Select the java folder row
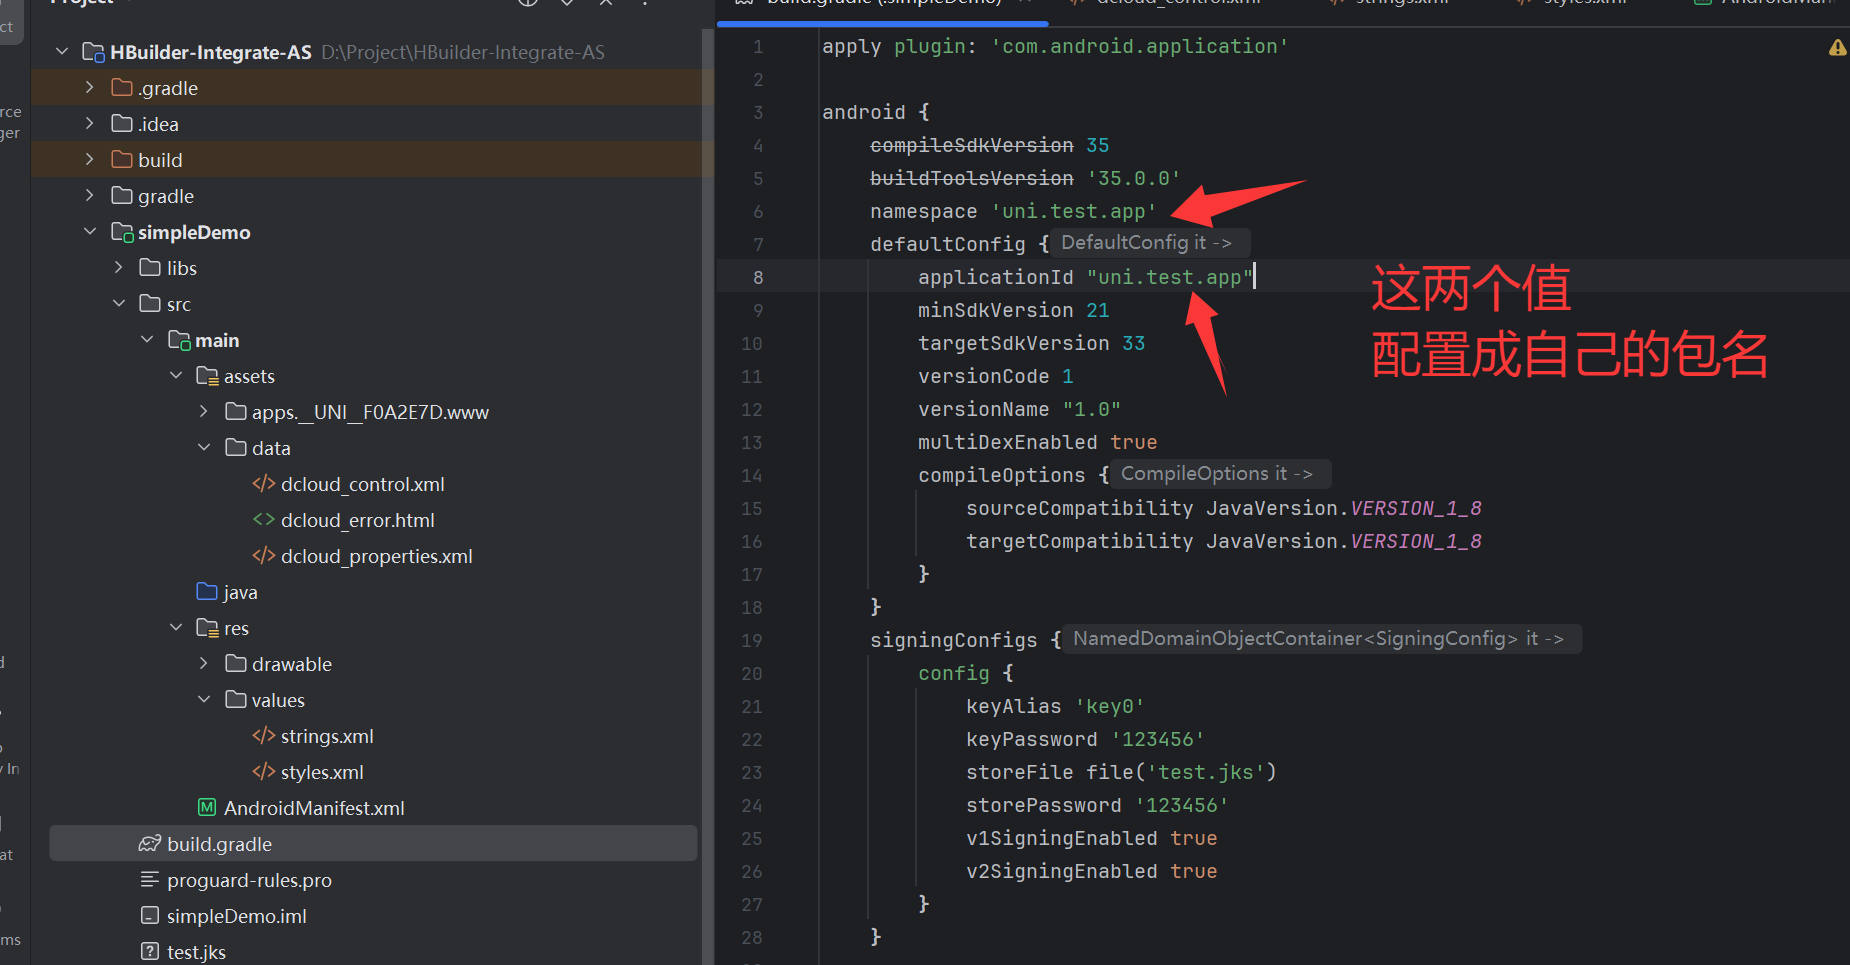 372,591
